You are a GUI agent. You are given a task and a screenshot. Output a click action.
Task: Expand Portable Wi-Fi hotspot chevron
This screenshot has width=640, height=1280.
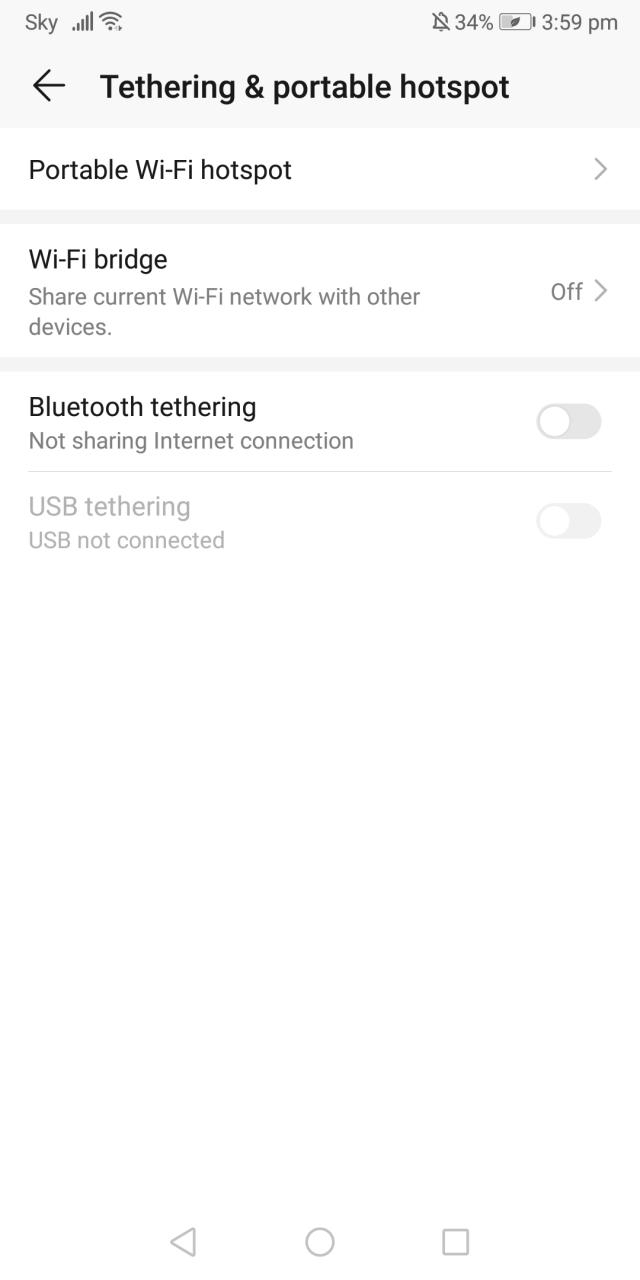tap(601, 169)
